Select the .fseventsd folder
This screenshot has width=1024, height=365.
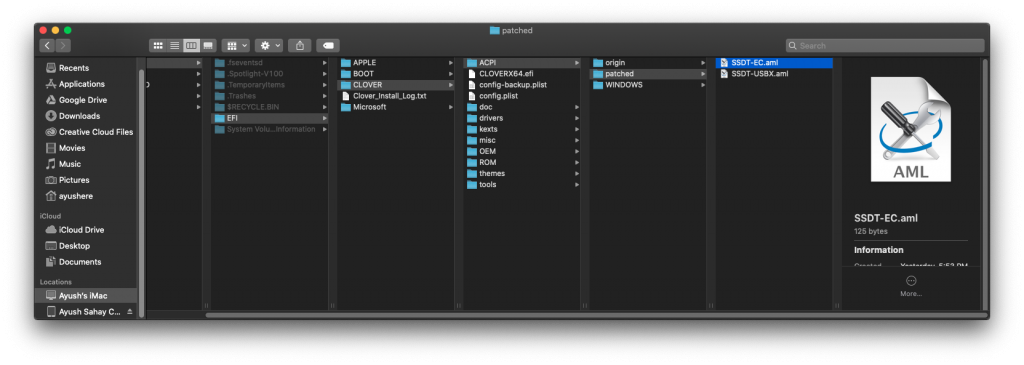click(x=270, y=63)
